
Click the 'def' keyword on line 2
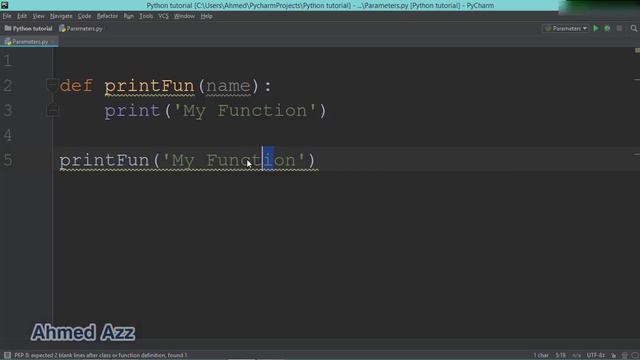(76, 86)
